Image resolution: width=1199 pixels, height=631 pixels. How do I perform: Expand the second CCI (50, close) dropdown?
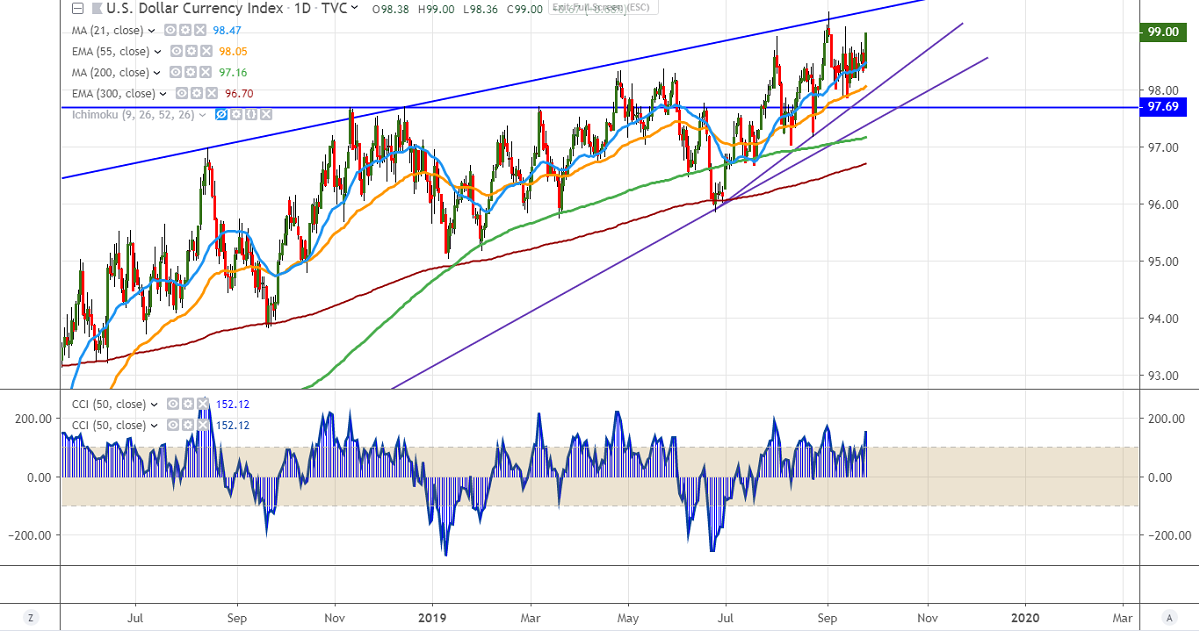click(x=154, y=425)
